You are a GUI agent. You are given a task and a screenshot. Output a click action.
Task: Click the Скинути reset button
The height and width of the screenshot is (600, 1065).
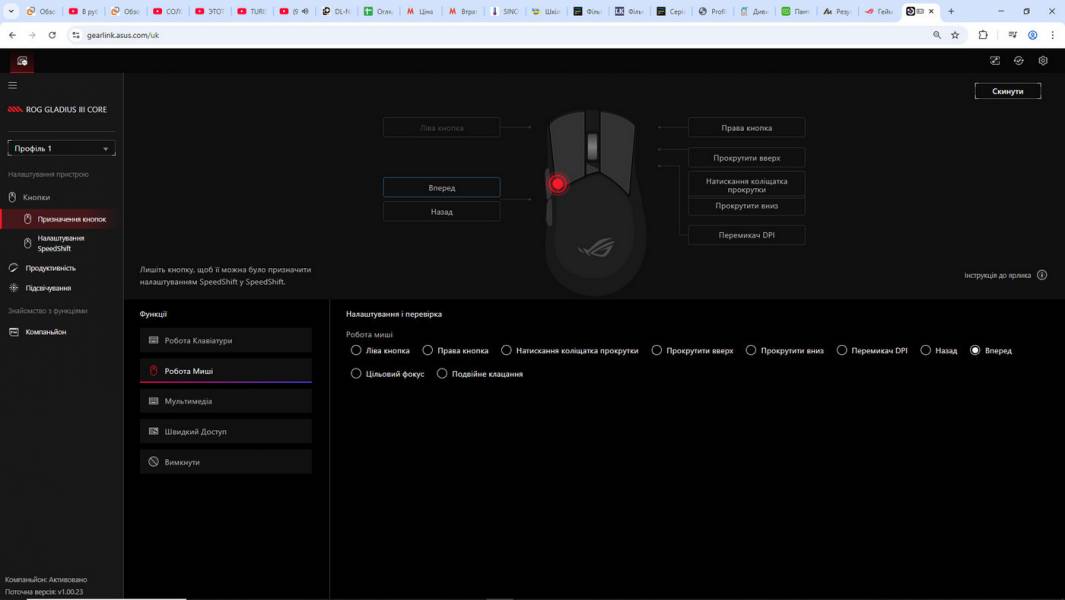1007,91
